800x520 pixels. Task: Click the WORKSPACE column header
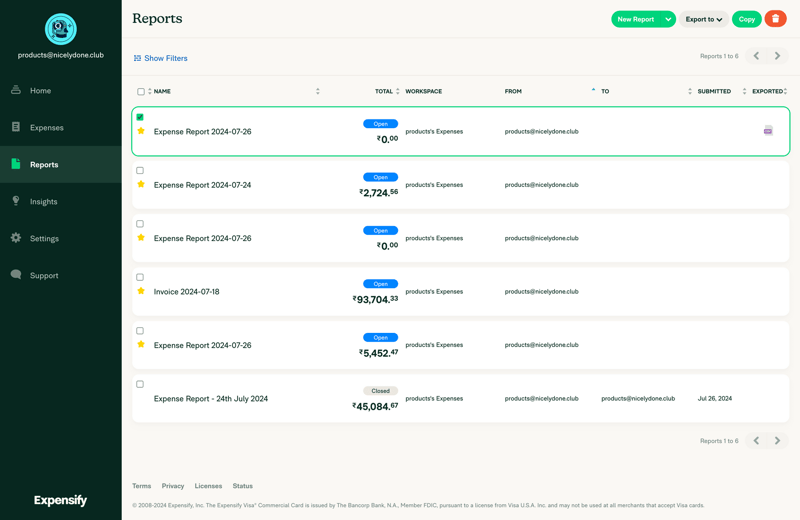point(423,91)
